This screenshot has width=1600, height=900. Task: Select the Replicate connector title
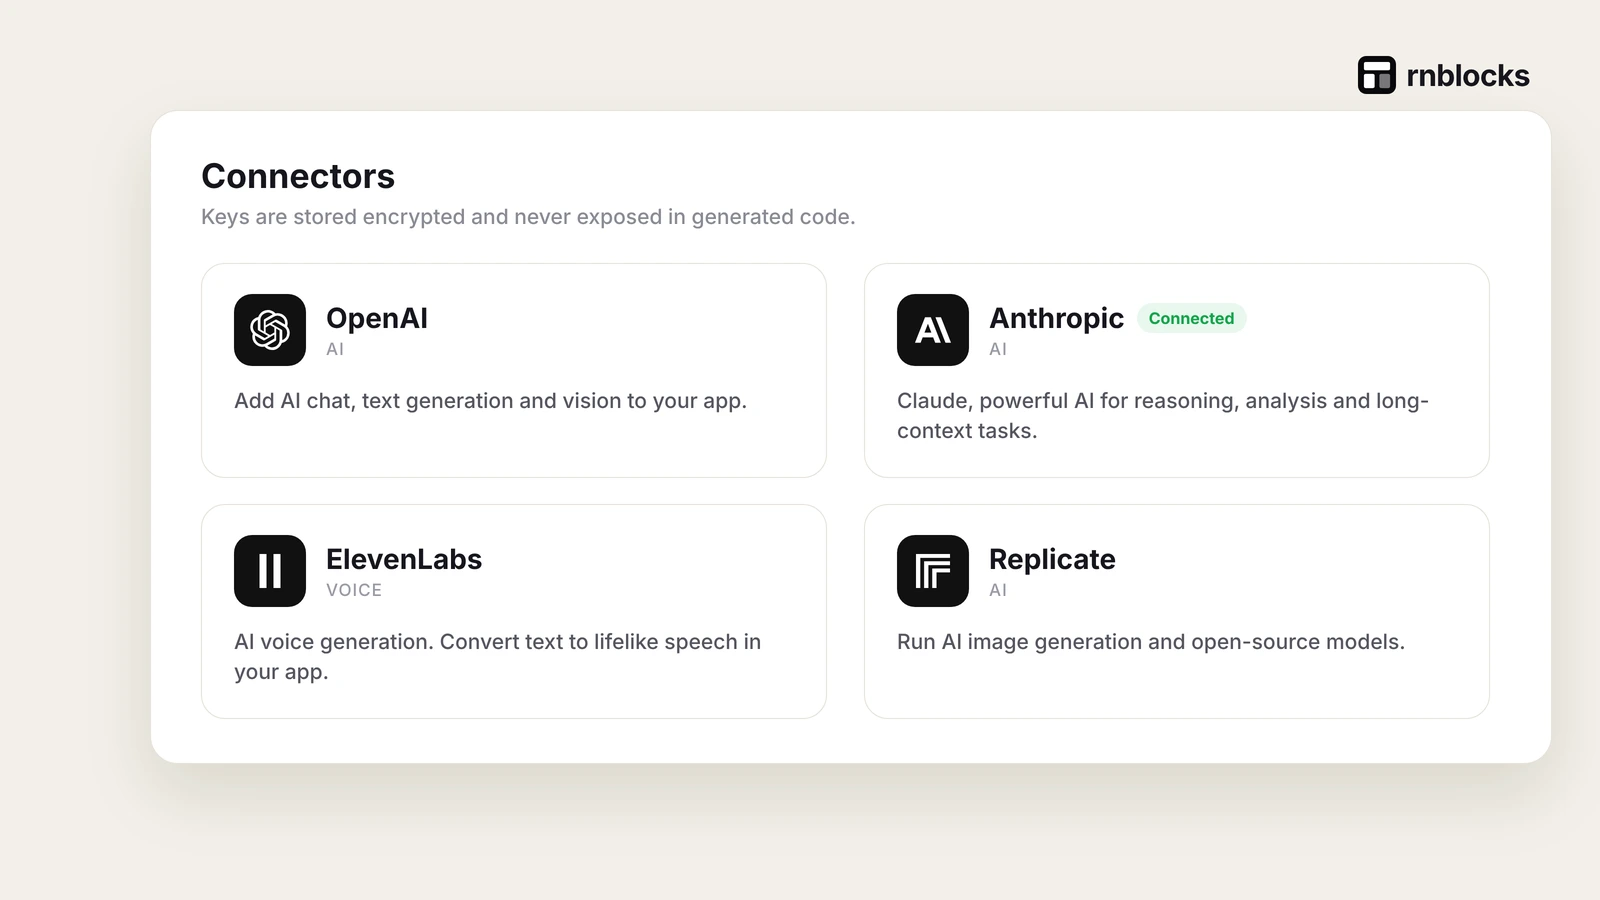[x=1052, y=559]
